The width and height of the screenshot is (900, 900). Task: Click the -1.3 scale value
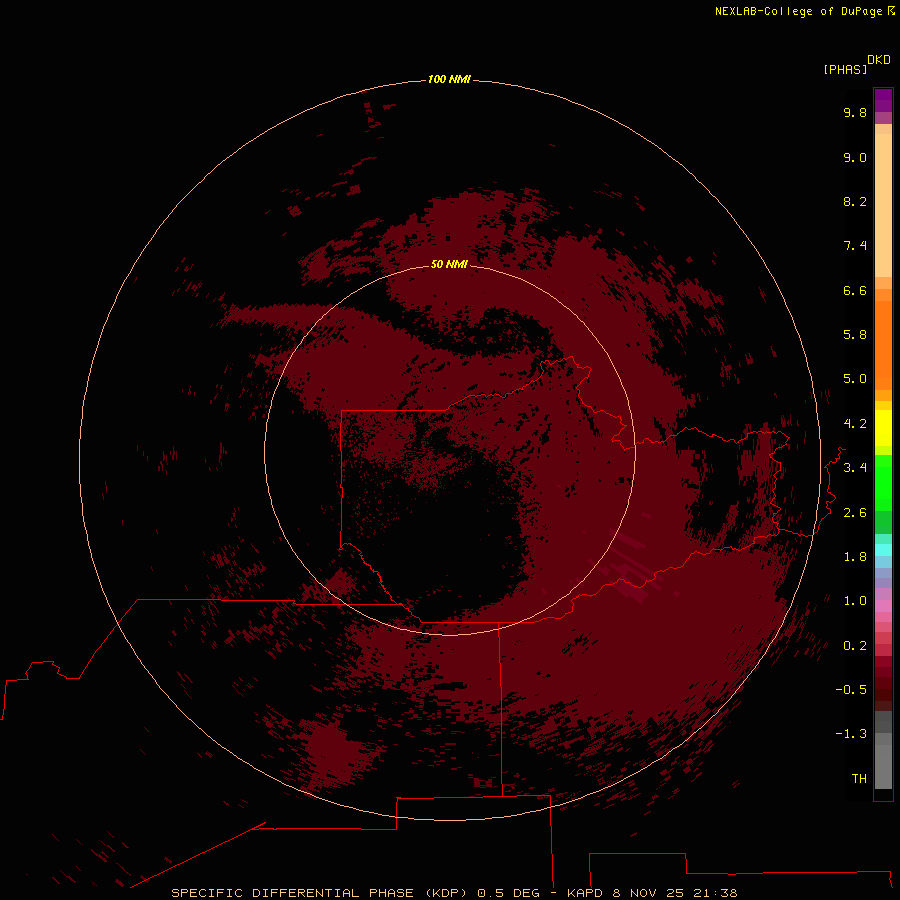(851, 734)
